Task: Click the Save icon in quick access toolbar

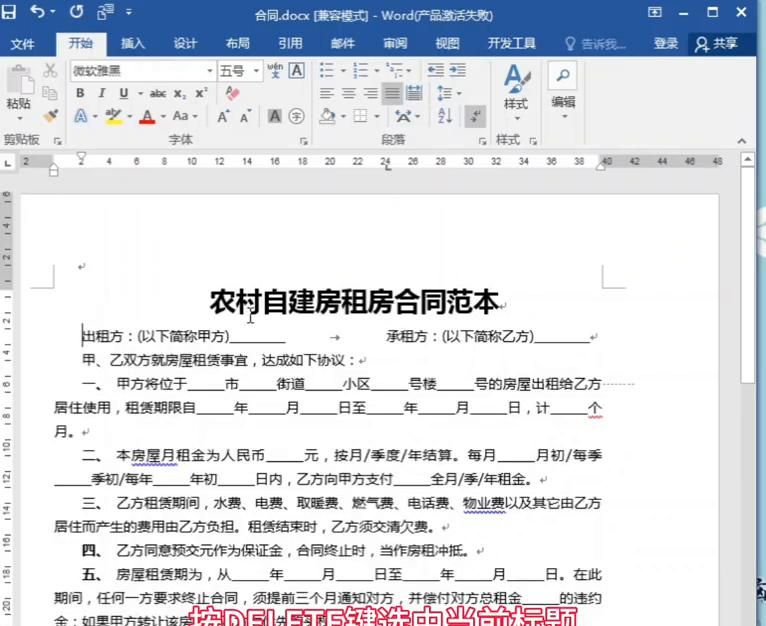Action: pyautogui.click(x=8, y=11)
